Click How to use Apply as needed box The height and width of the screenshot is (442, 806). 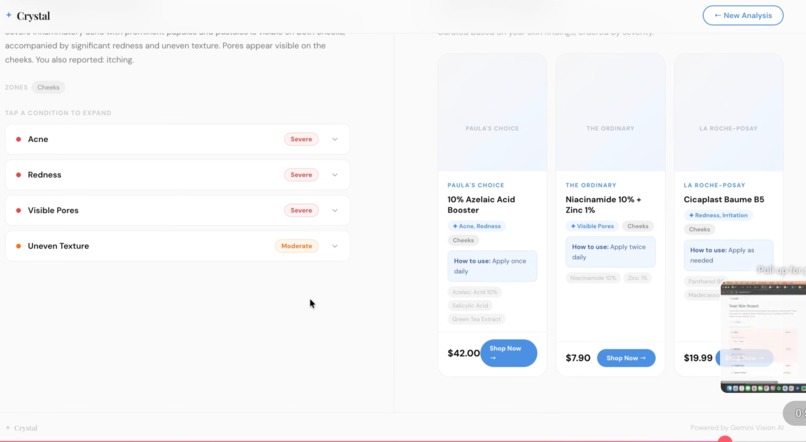click(x=728, y=255)
